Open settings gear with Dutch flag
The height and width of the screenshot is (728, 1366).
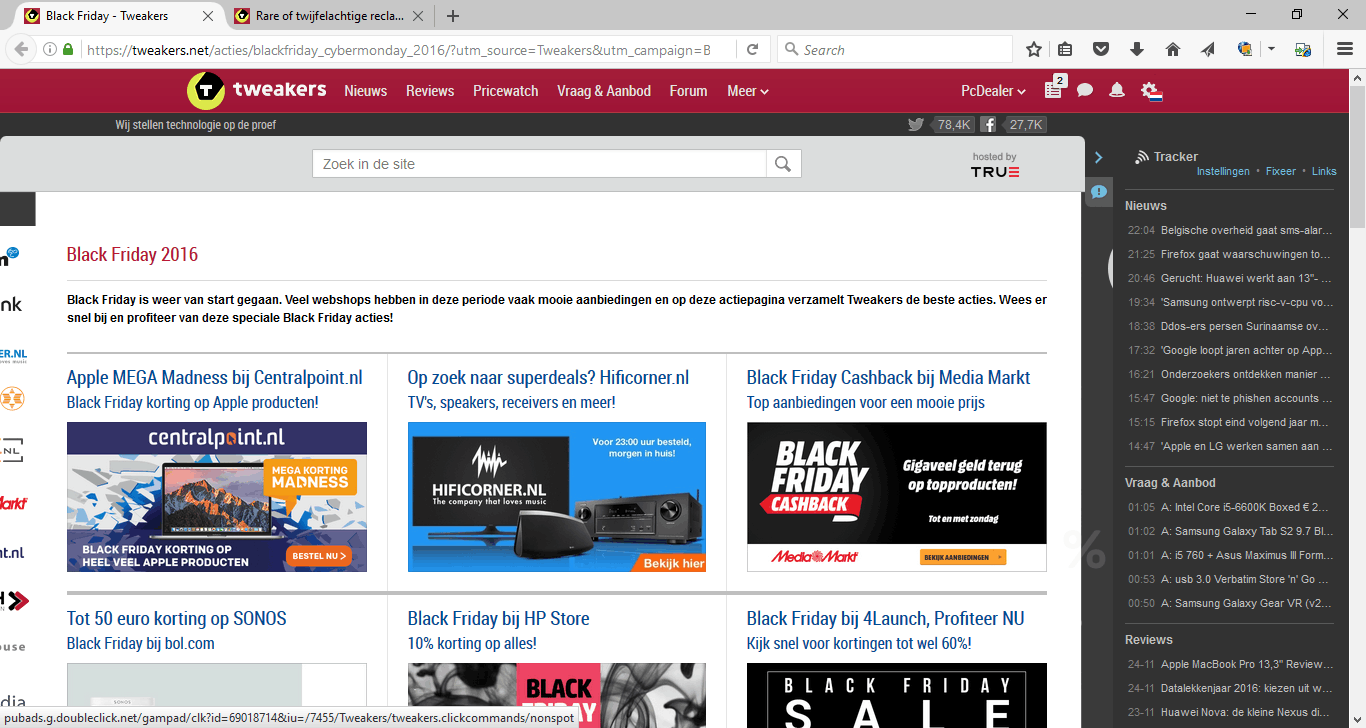pos(1151,91)
